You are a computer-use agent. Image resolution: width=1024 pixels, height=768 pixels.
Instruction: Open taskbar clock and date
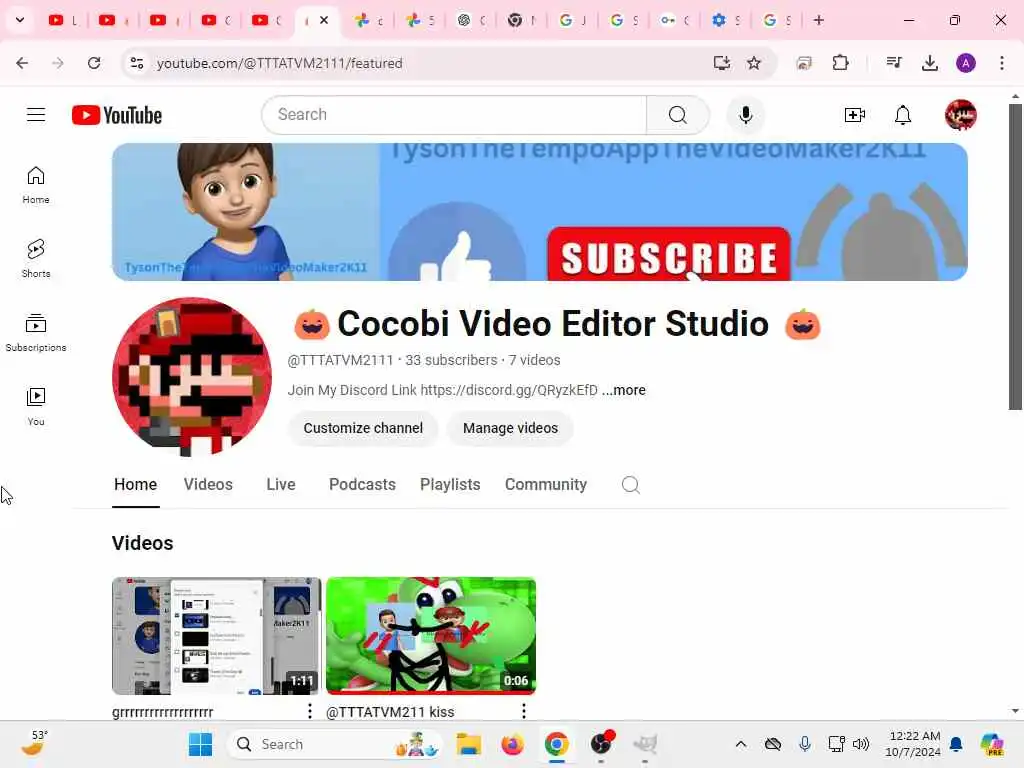(914, 744)
